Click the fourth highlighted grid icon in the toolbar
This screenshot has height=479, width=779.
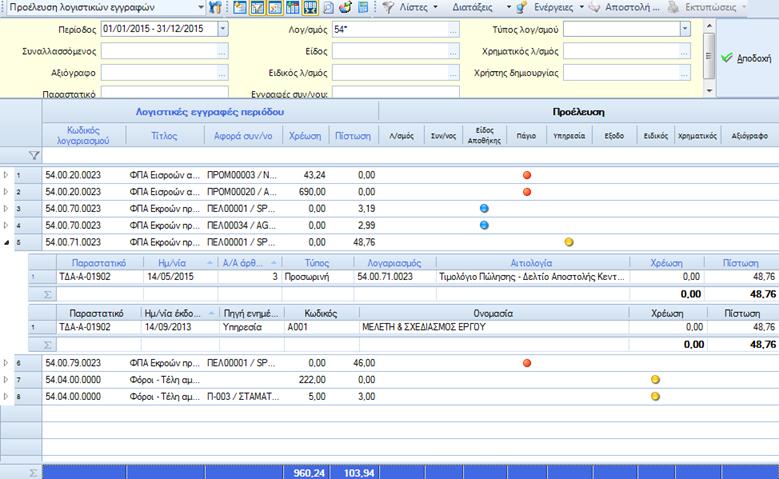293,7
